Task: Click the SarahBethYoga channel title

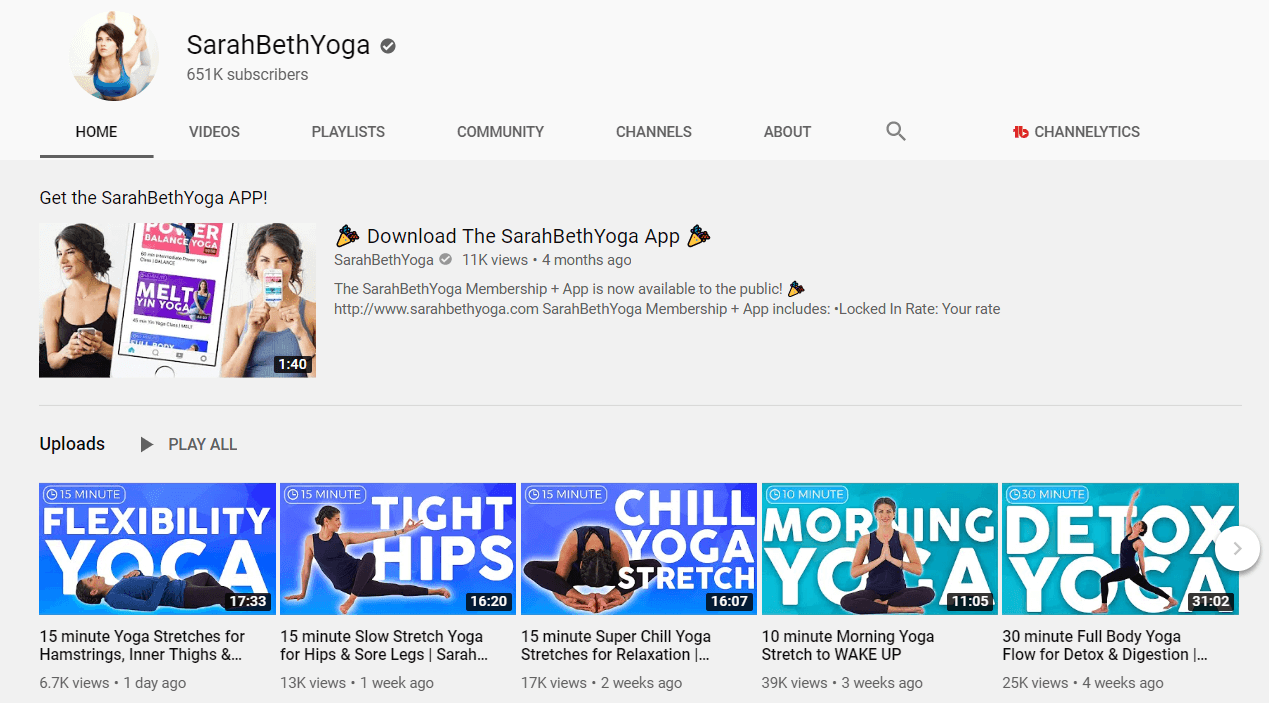Action: point(278,45)
